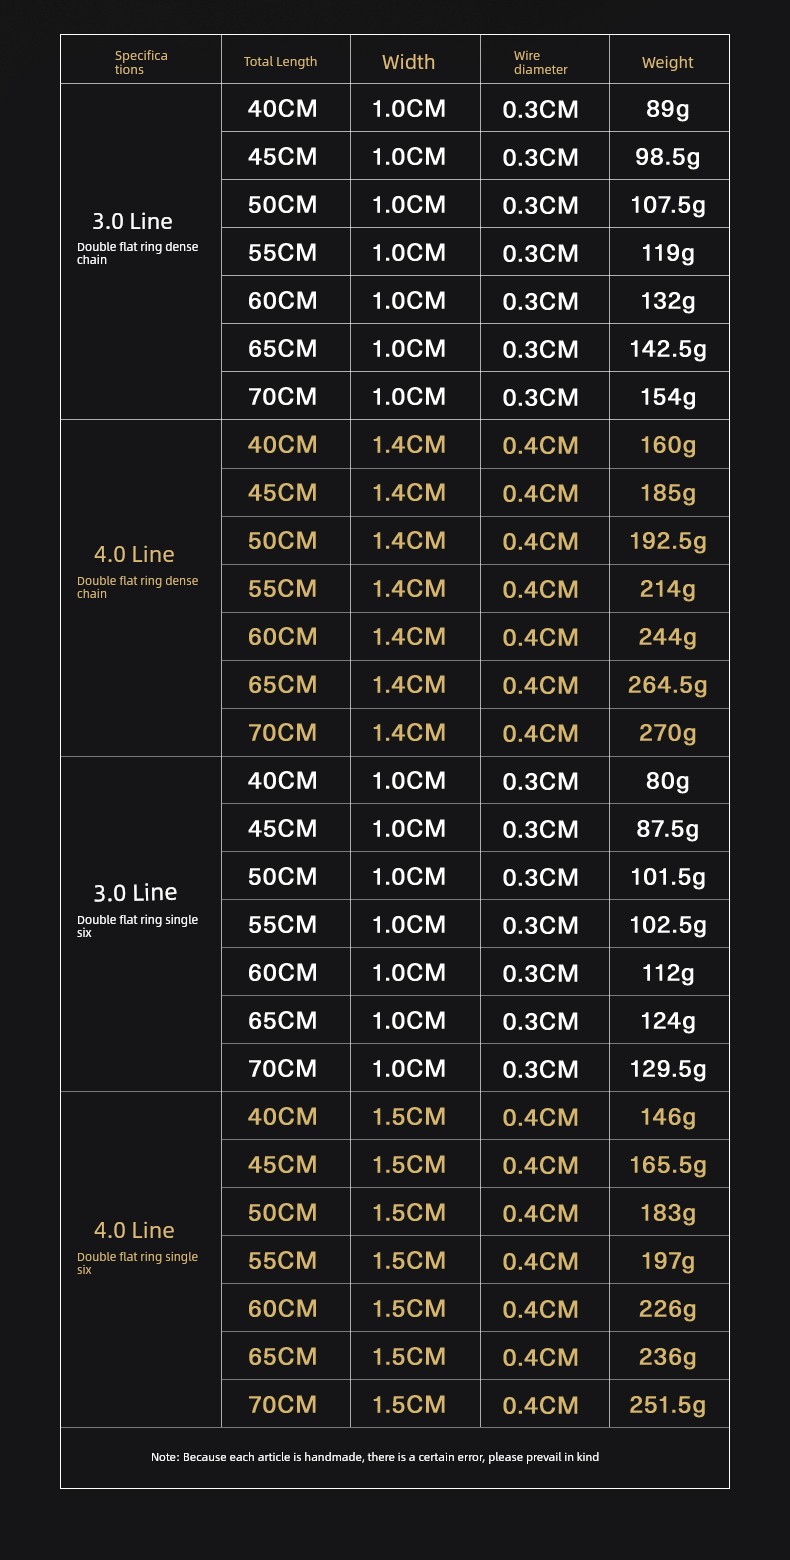This screenshot has width=790, height=1560.
Task: Click the 142.5g weight value
Action: click(668, 349)
